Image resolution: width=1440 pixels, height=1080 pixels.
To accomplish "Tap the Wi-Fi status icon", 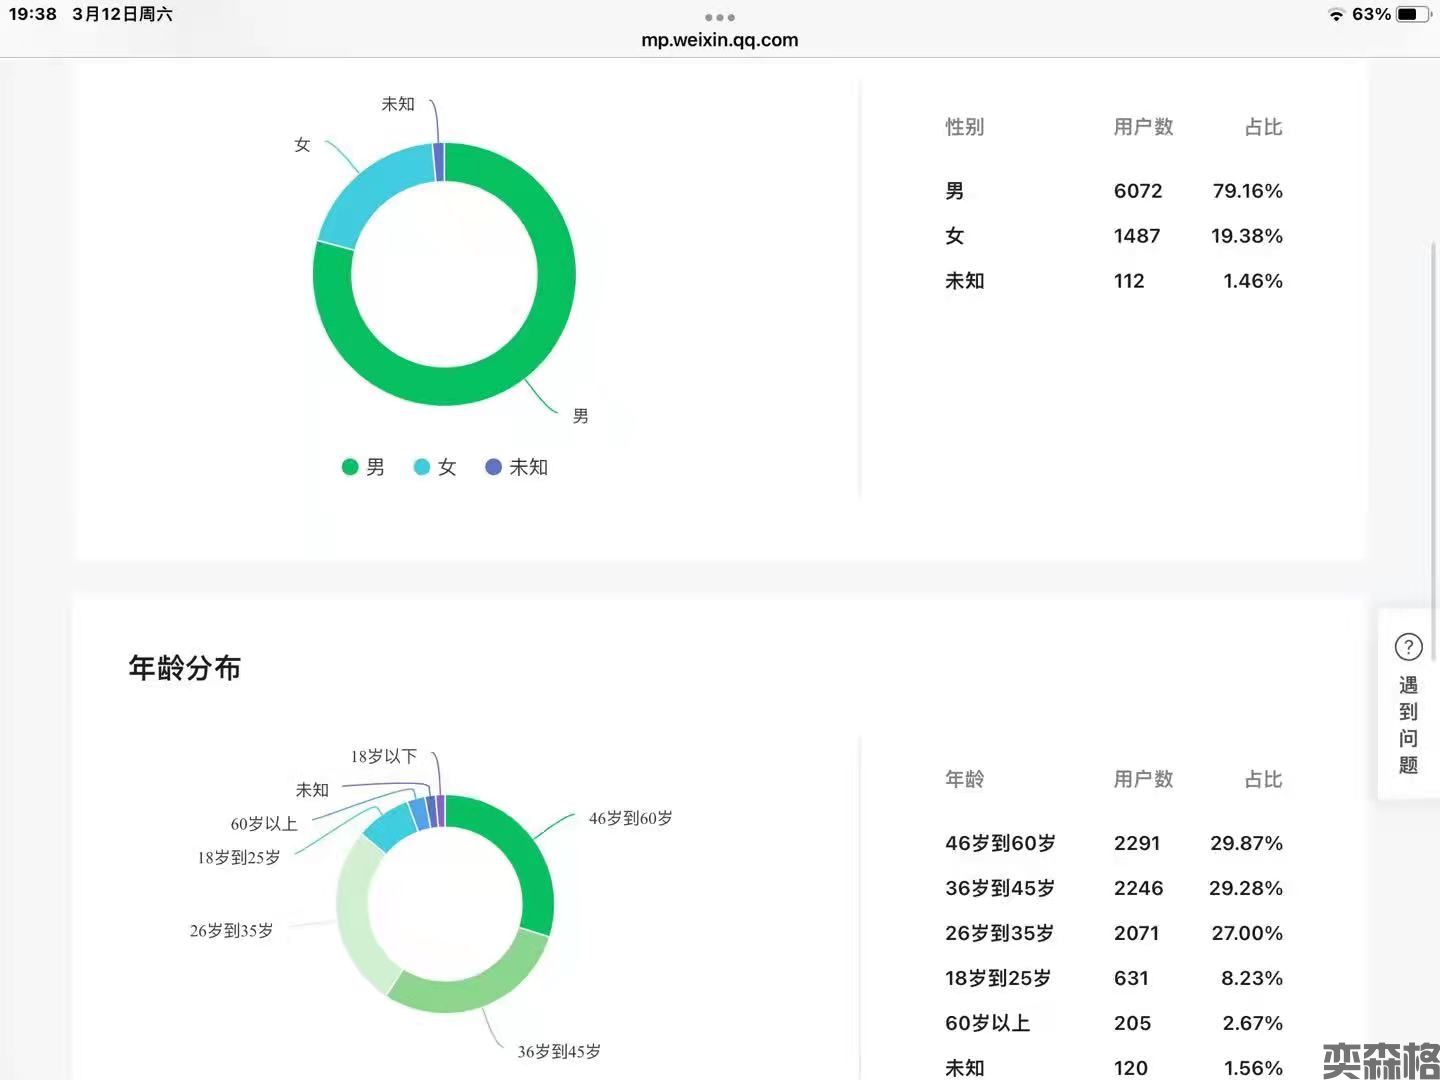I will click(1336, 14).
